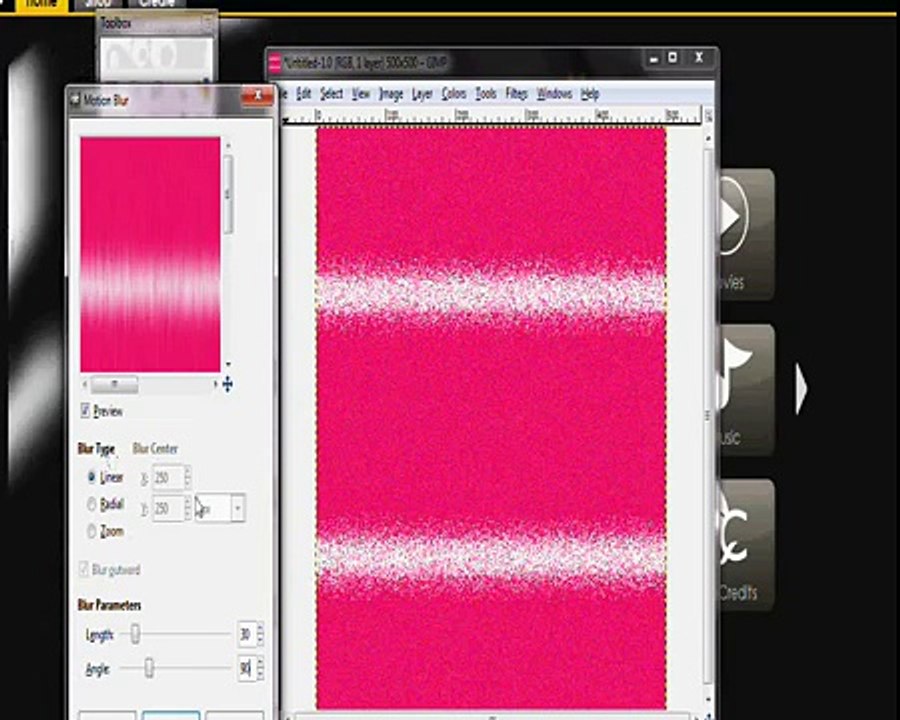Screen dimensions: 900x720
Task: Switch to the Home tab
Action: [41, 5]
